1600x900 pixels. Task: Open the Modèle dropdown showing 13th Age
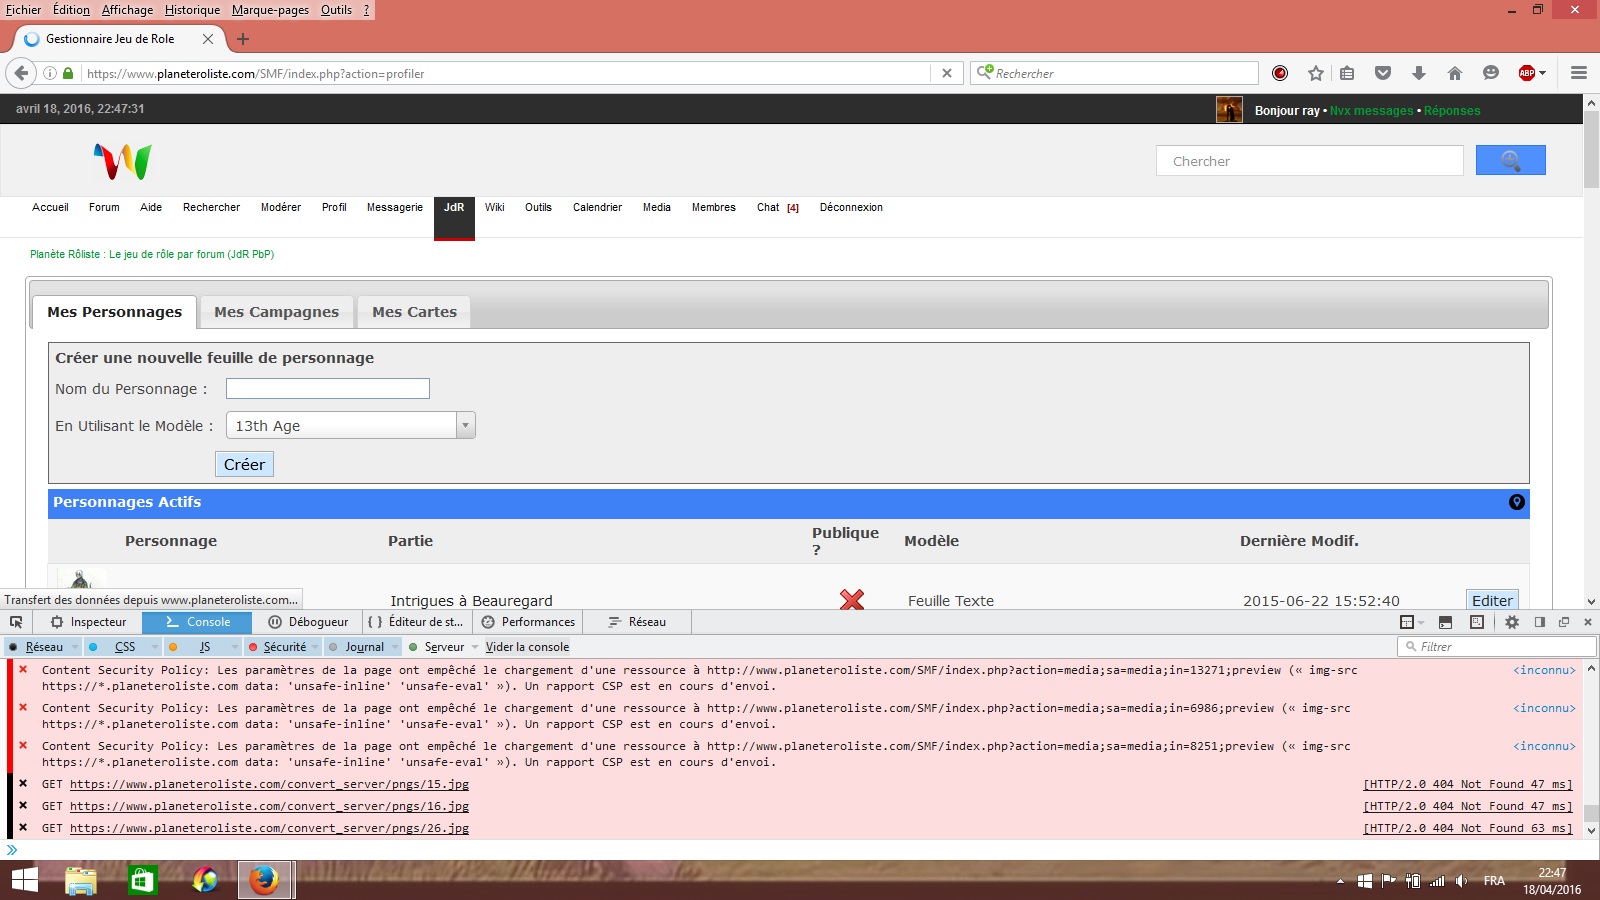350,426
